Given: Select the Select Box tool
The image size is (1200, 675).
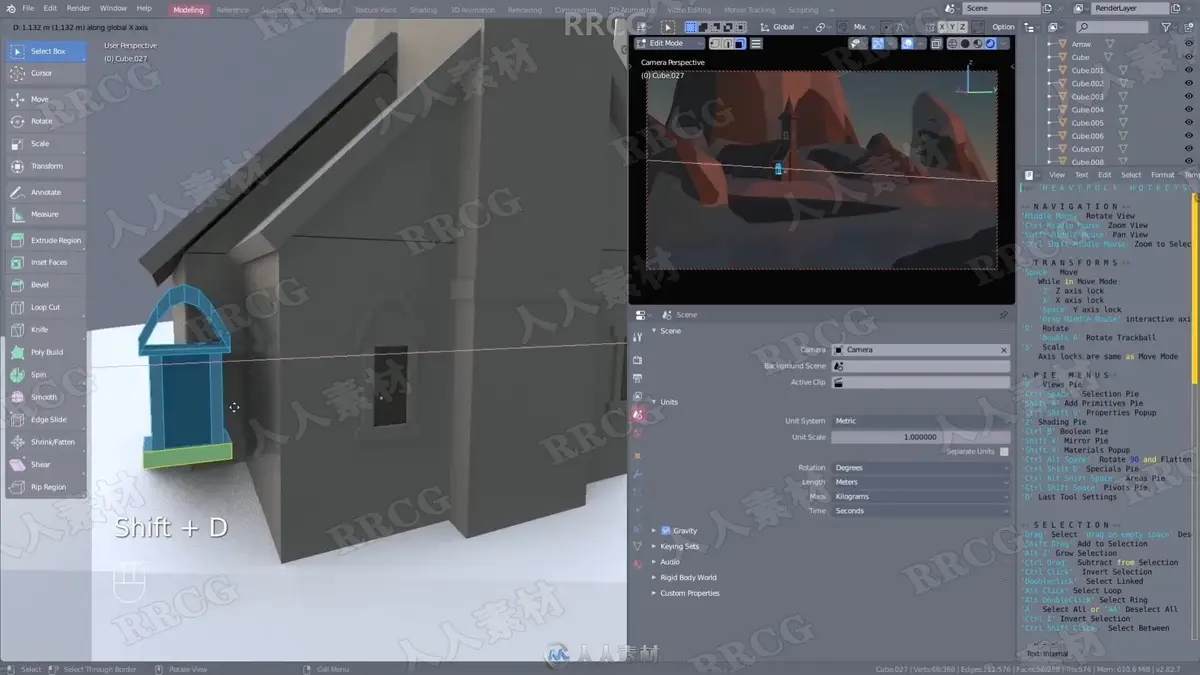Looking at the screenshot, I should (x=46, y=51).
